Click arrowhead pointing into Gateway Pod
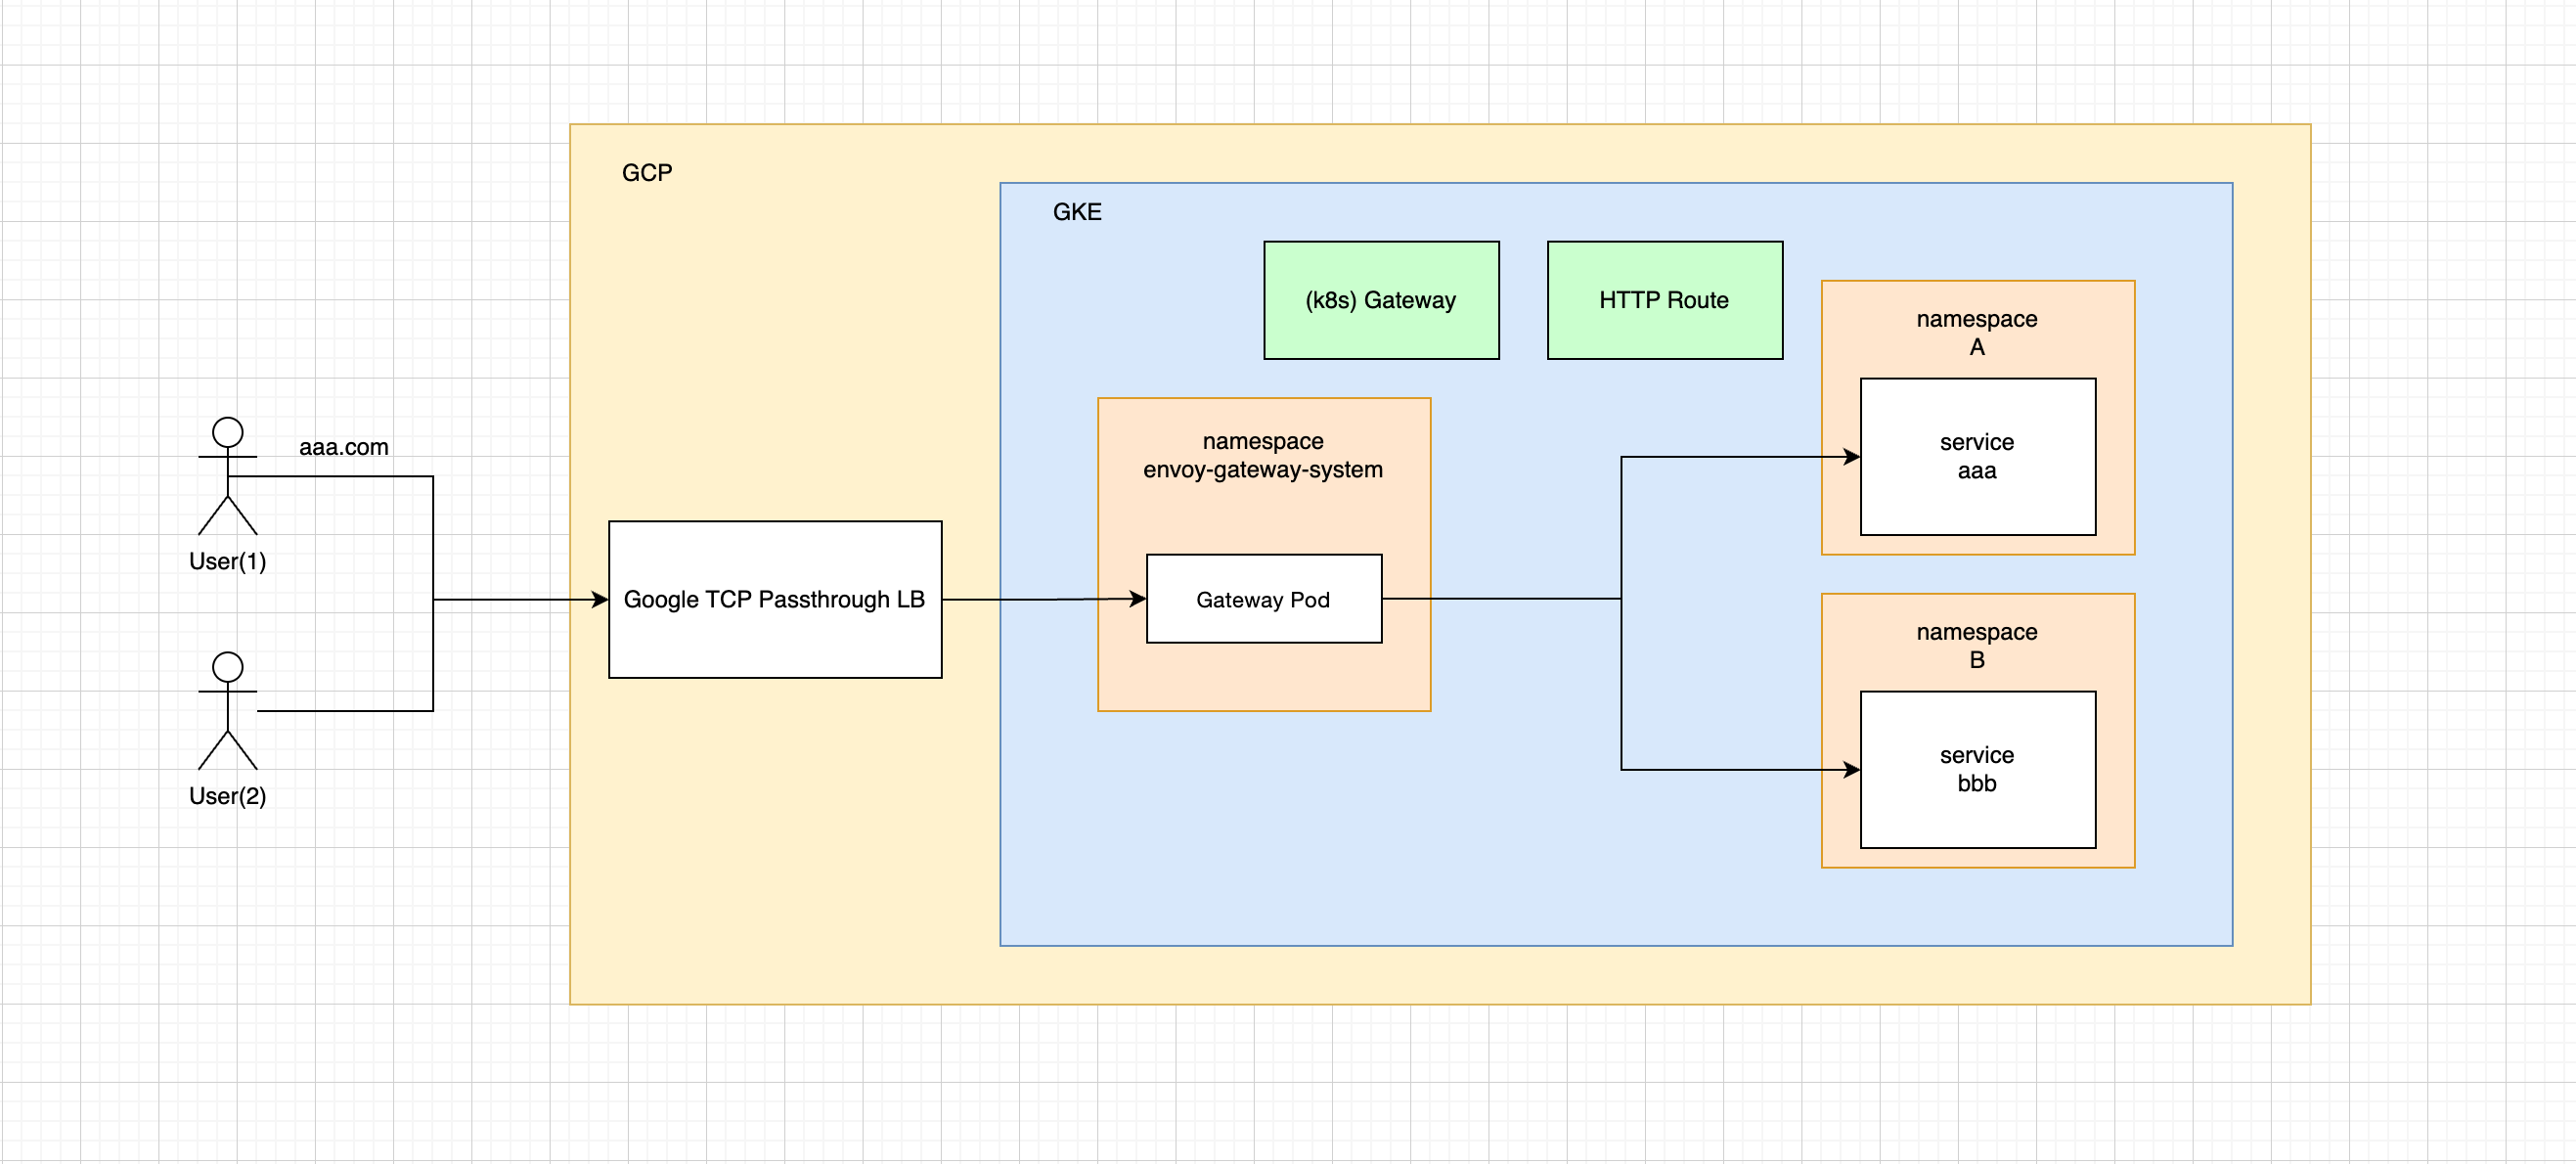This screenshot has width=2576, height=1164. click(1137, 599)
